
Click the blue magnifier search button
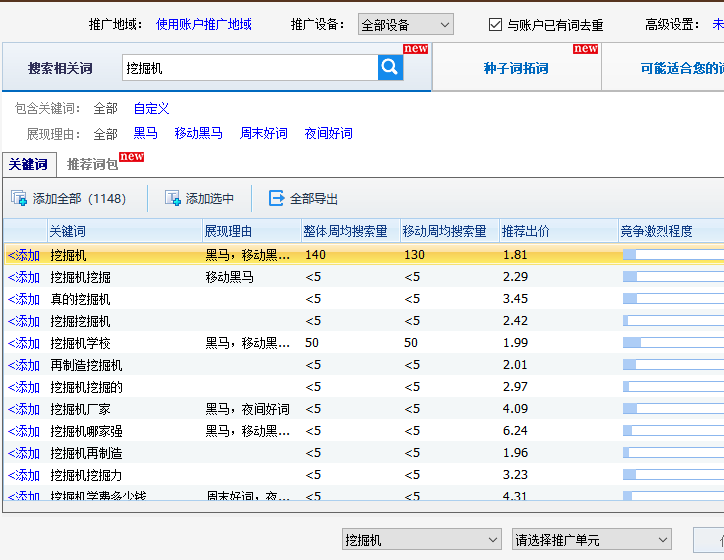coord(390,68)
